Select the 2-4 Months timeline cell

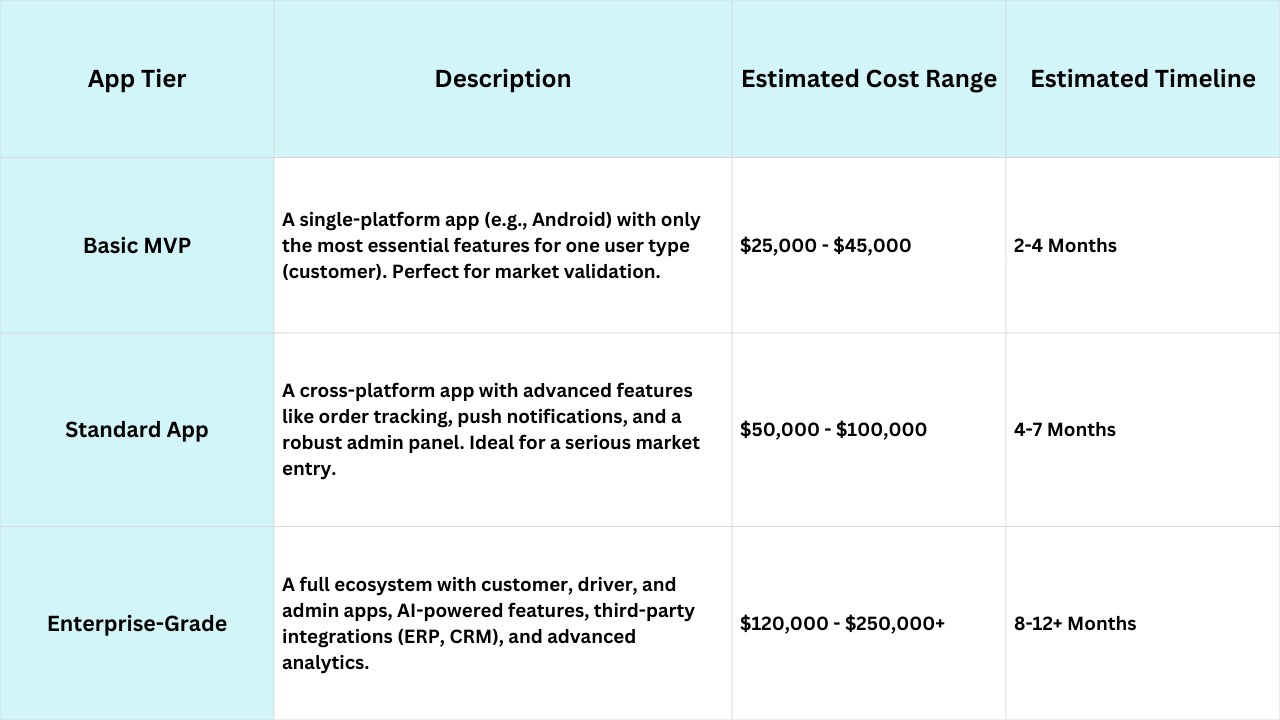coord(1065,246)
